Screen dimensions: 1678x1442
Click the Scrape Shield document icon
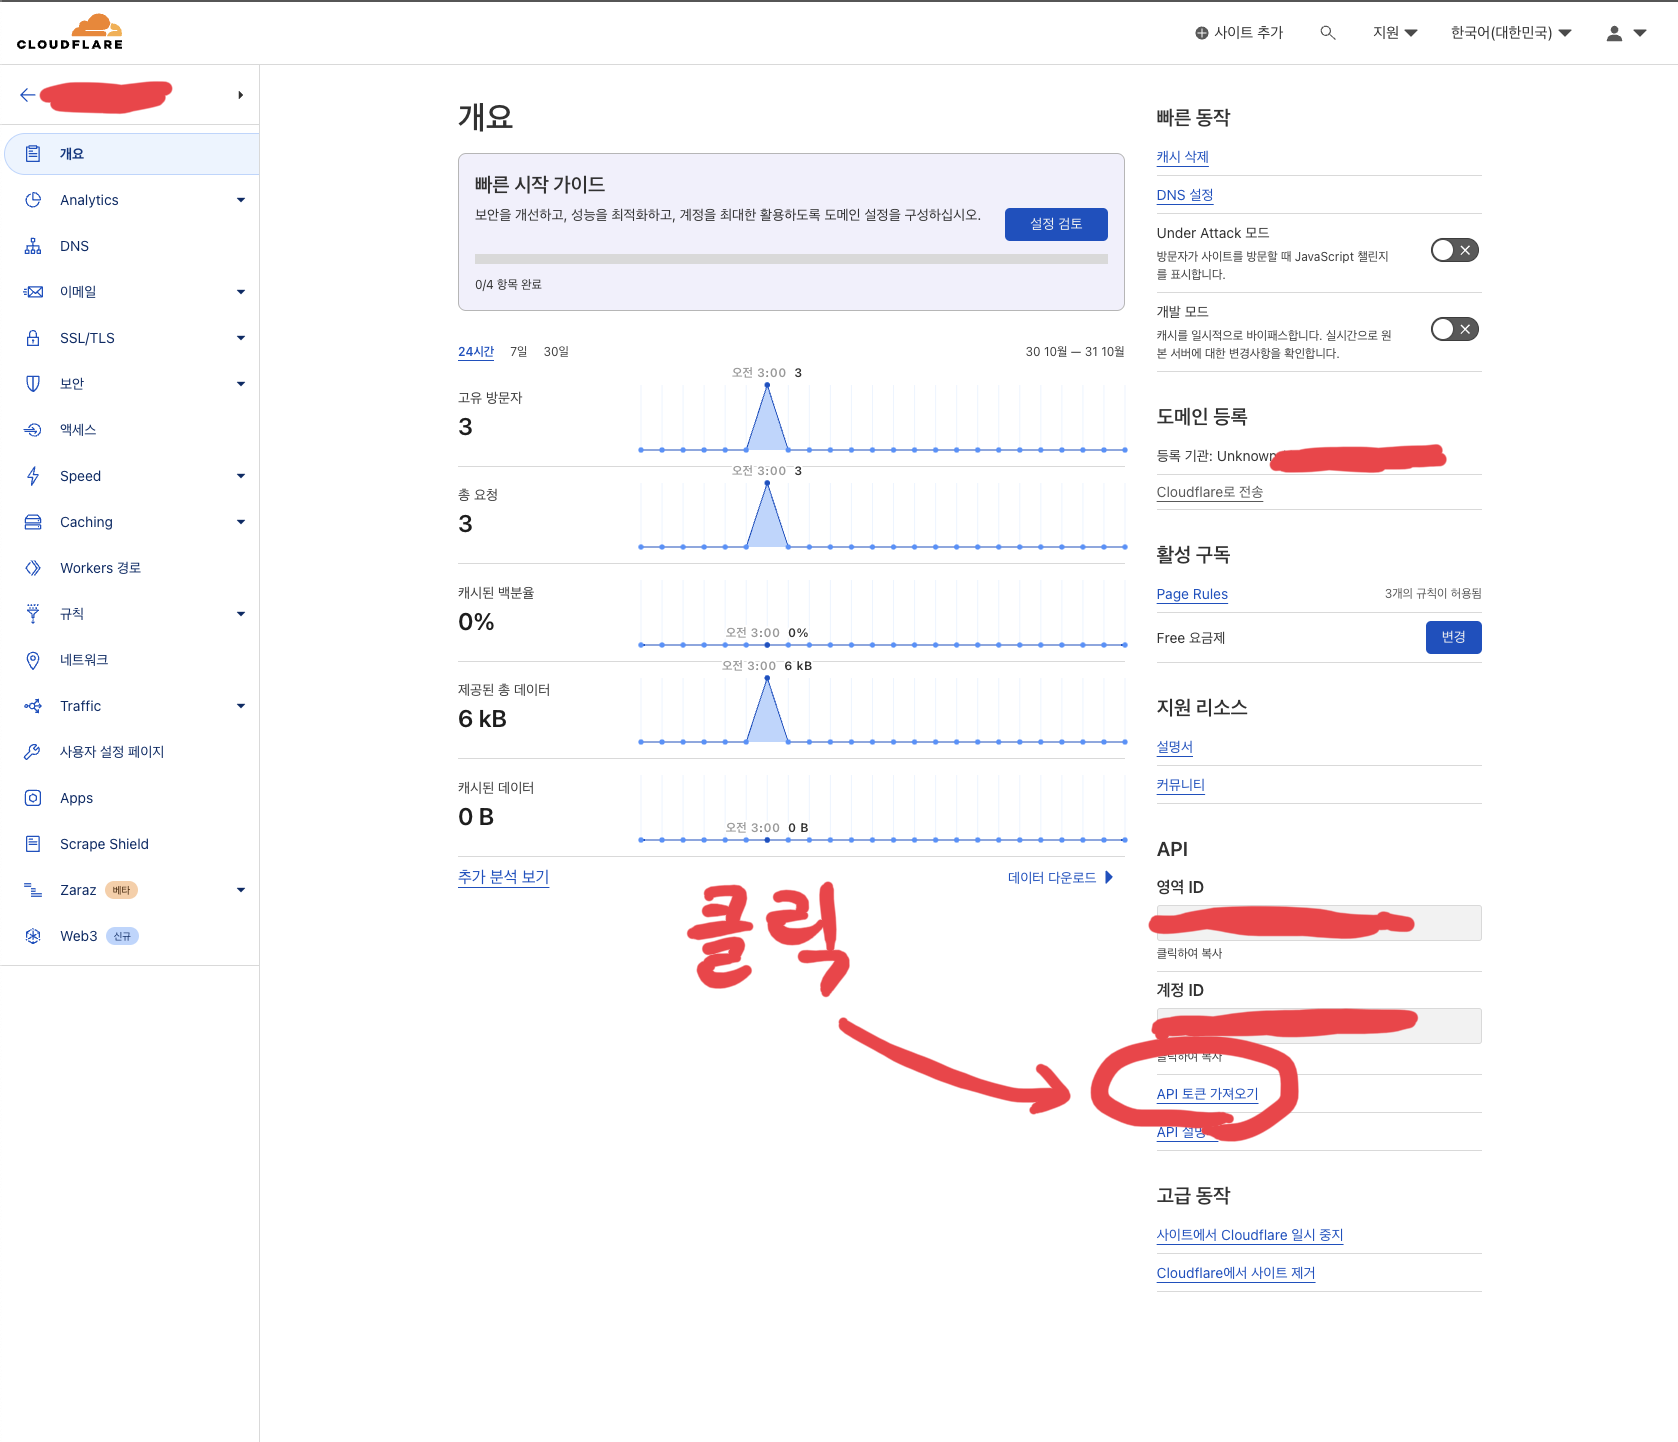pos(33,844)
